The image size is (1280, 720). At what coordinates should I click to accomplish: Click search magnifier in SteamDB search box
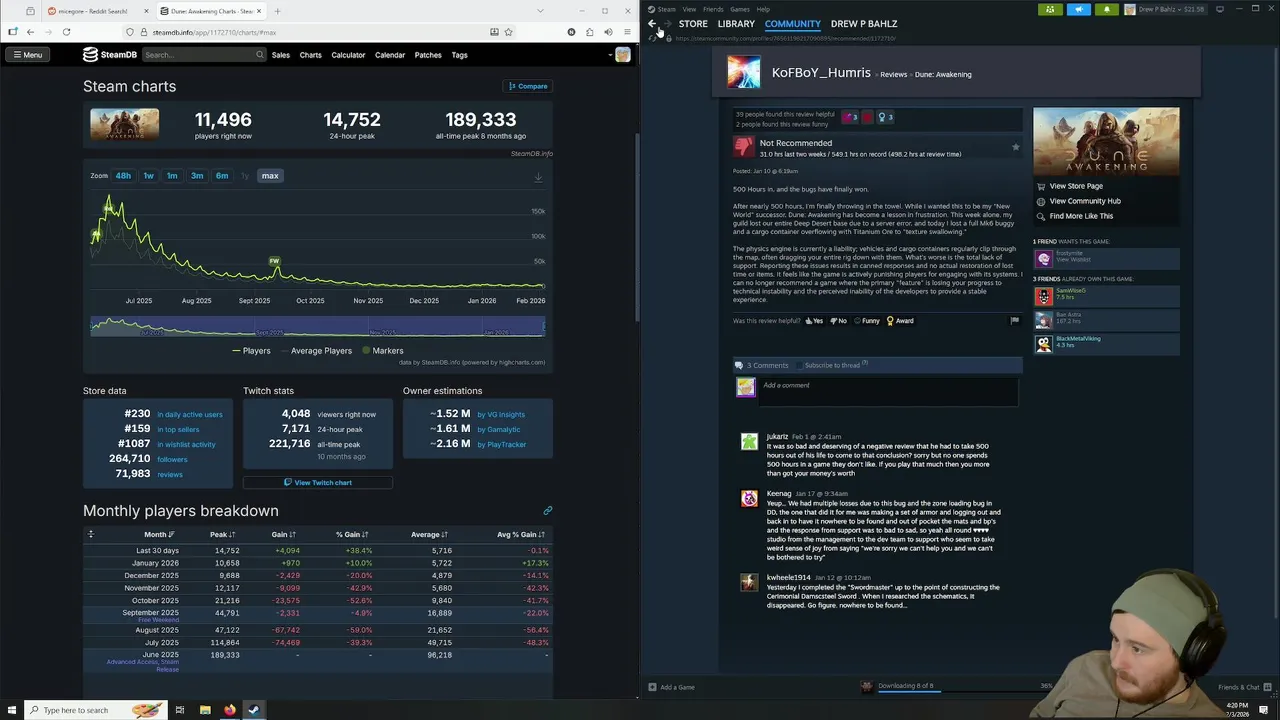point(260,55)
